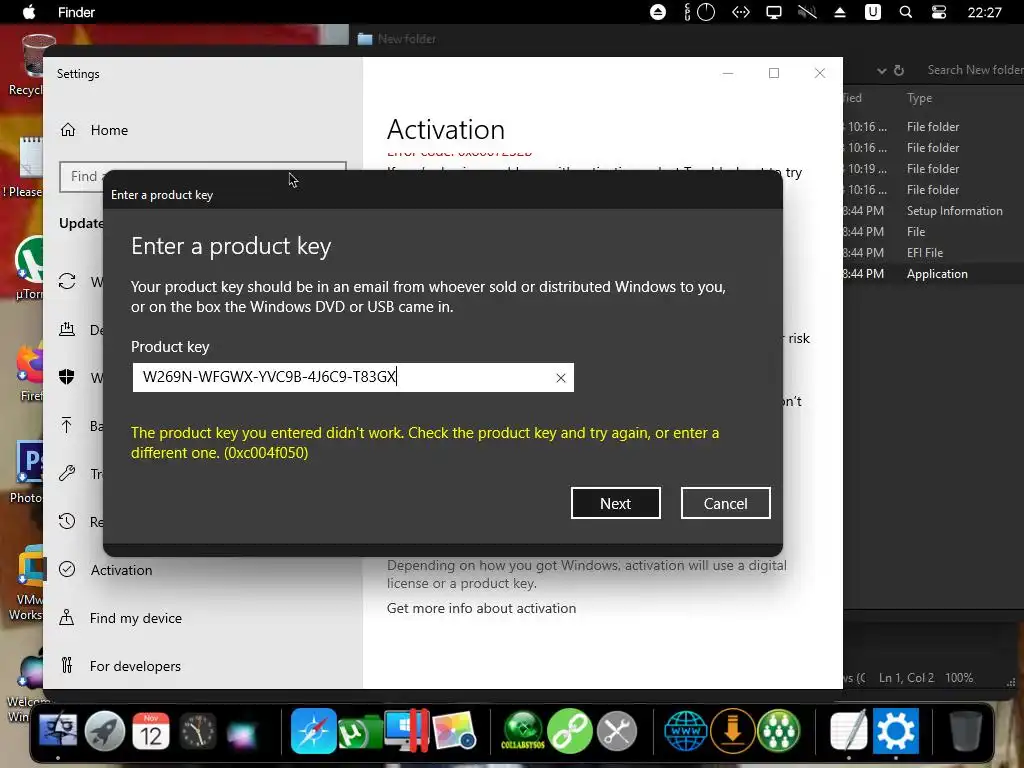Open the Clock app in dock
The image size is (1024, 768).
197,731
